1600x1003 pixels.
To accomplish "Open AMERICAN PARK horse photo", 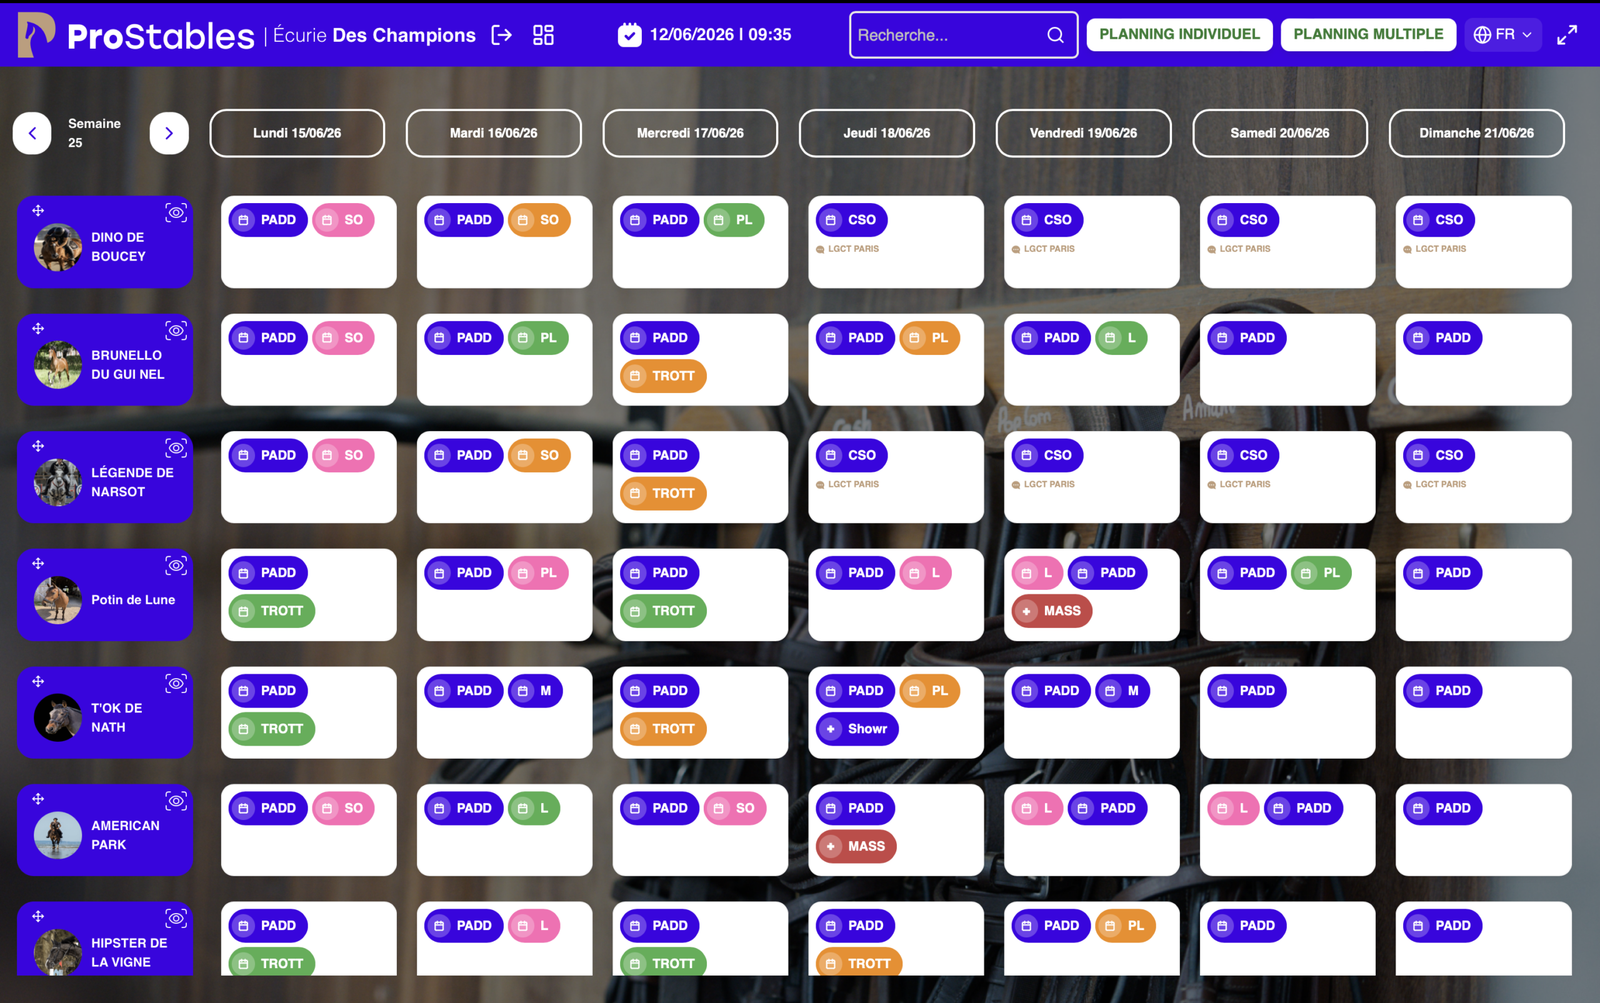I will click(58, 835).
